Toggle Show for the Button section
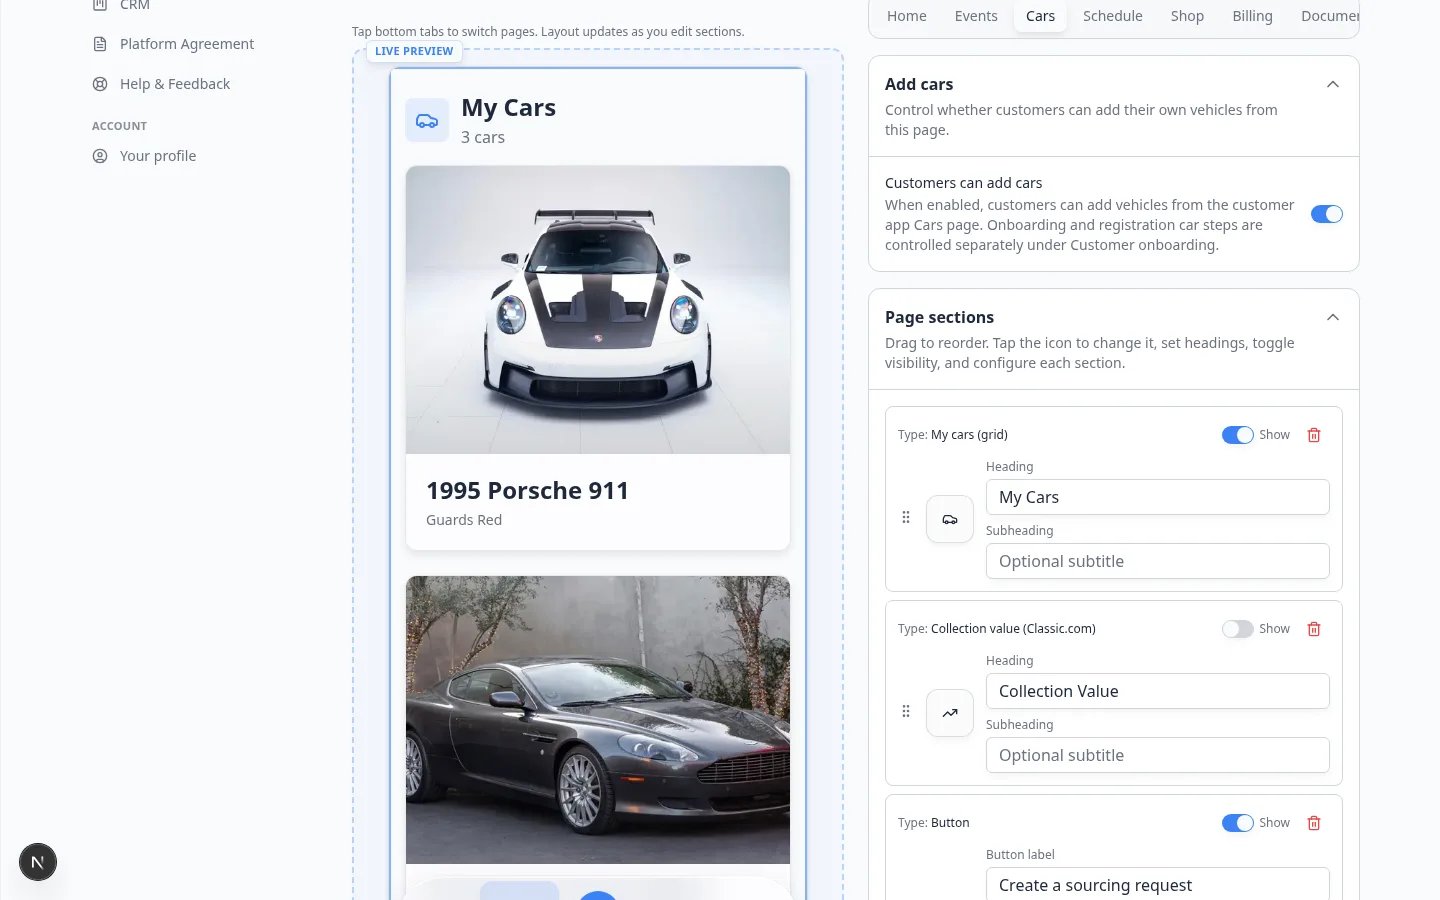1440x900 pixels. point(1237,823)
